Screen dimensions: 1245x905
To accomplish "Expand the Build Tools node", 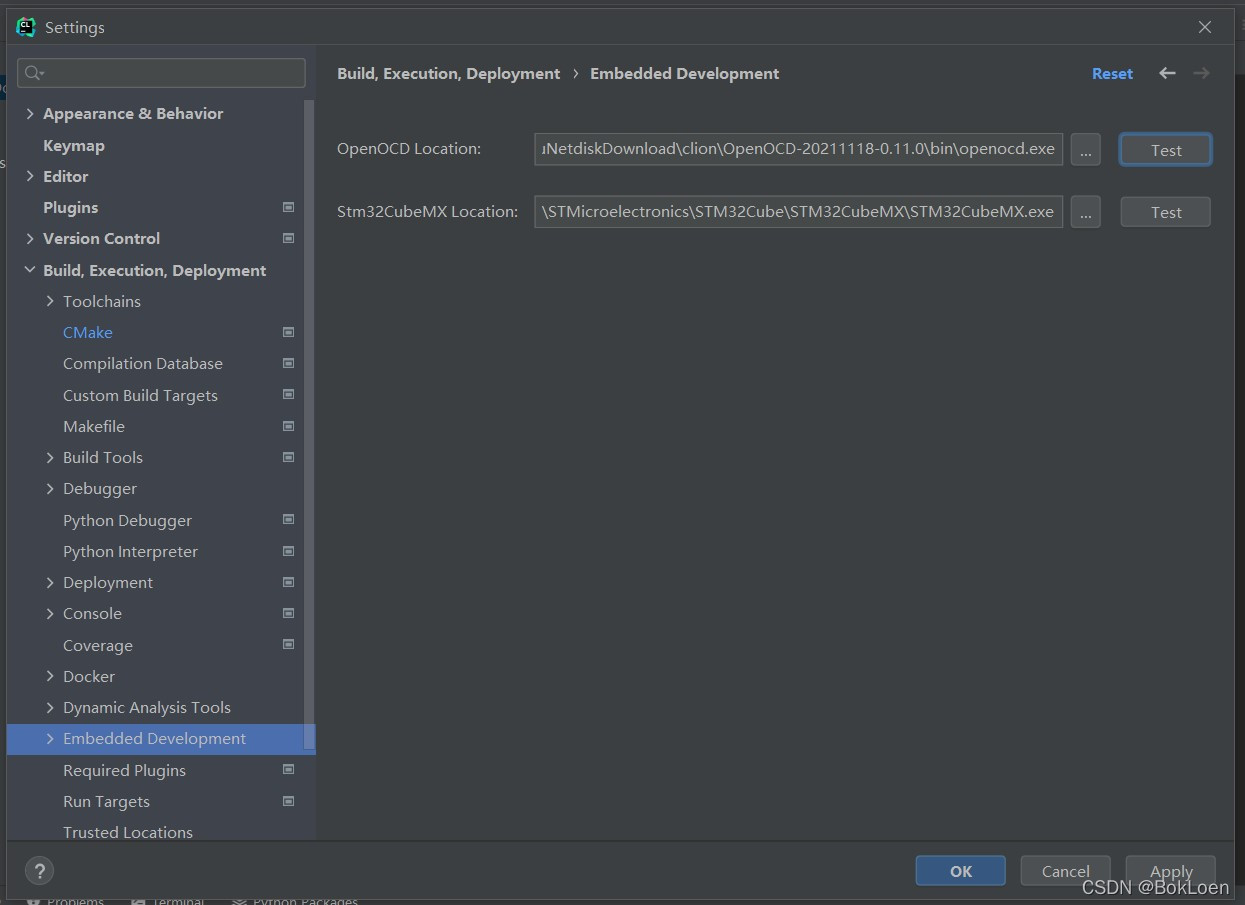I will 50,457.
